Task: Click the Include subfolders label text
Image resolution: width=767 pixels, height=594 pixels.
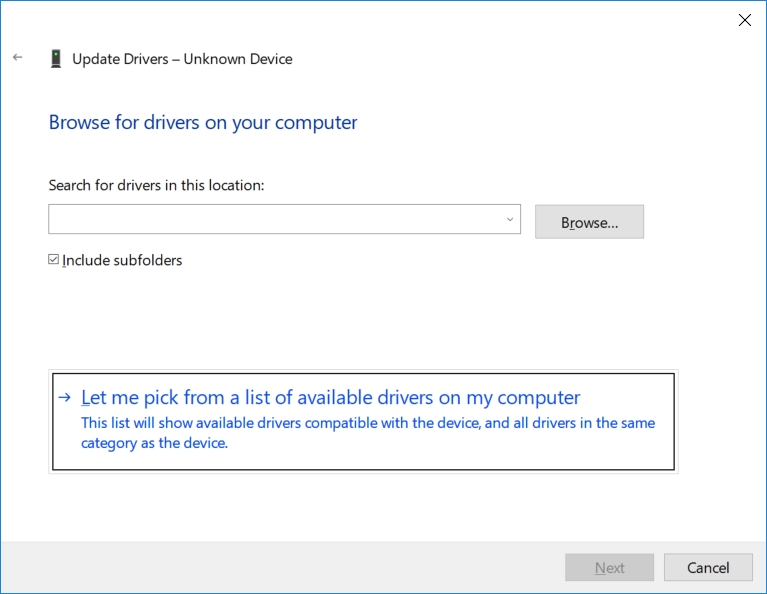Action: (122, 260)
